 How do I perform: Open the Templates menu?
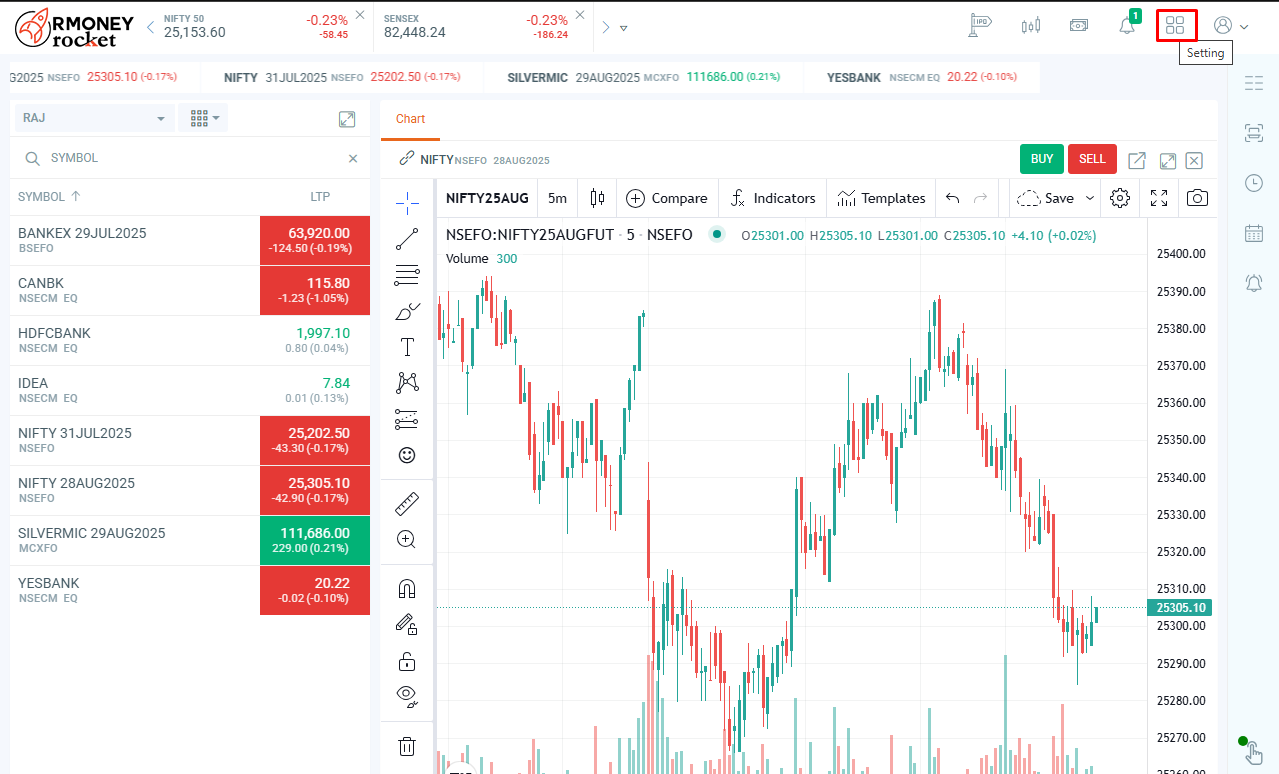881,198
